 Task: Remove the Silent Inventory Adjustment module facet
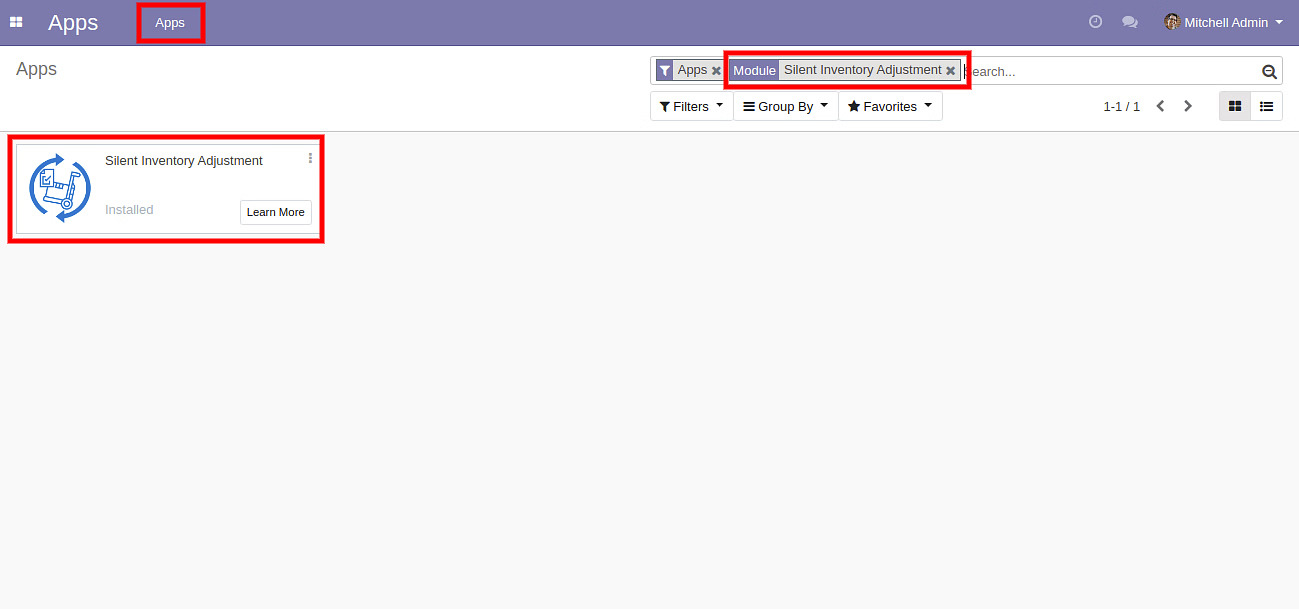[950, 71]
